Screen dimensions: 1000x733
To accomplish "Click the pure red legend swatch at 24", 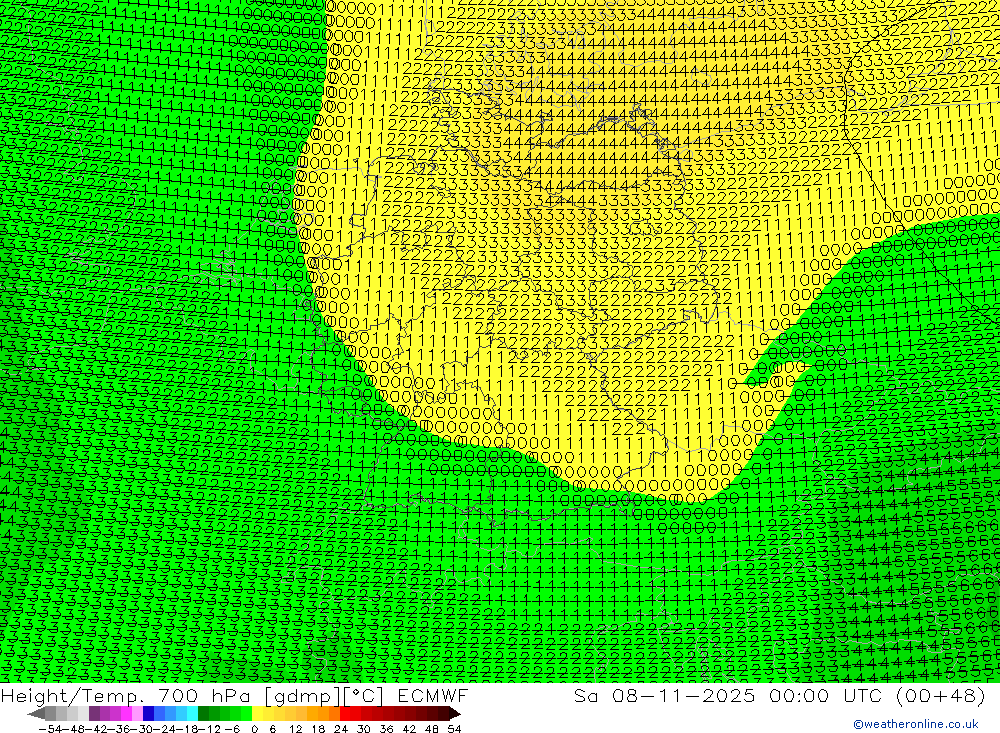I will point(345,713).
